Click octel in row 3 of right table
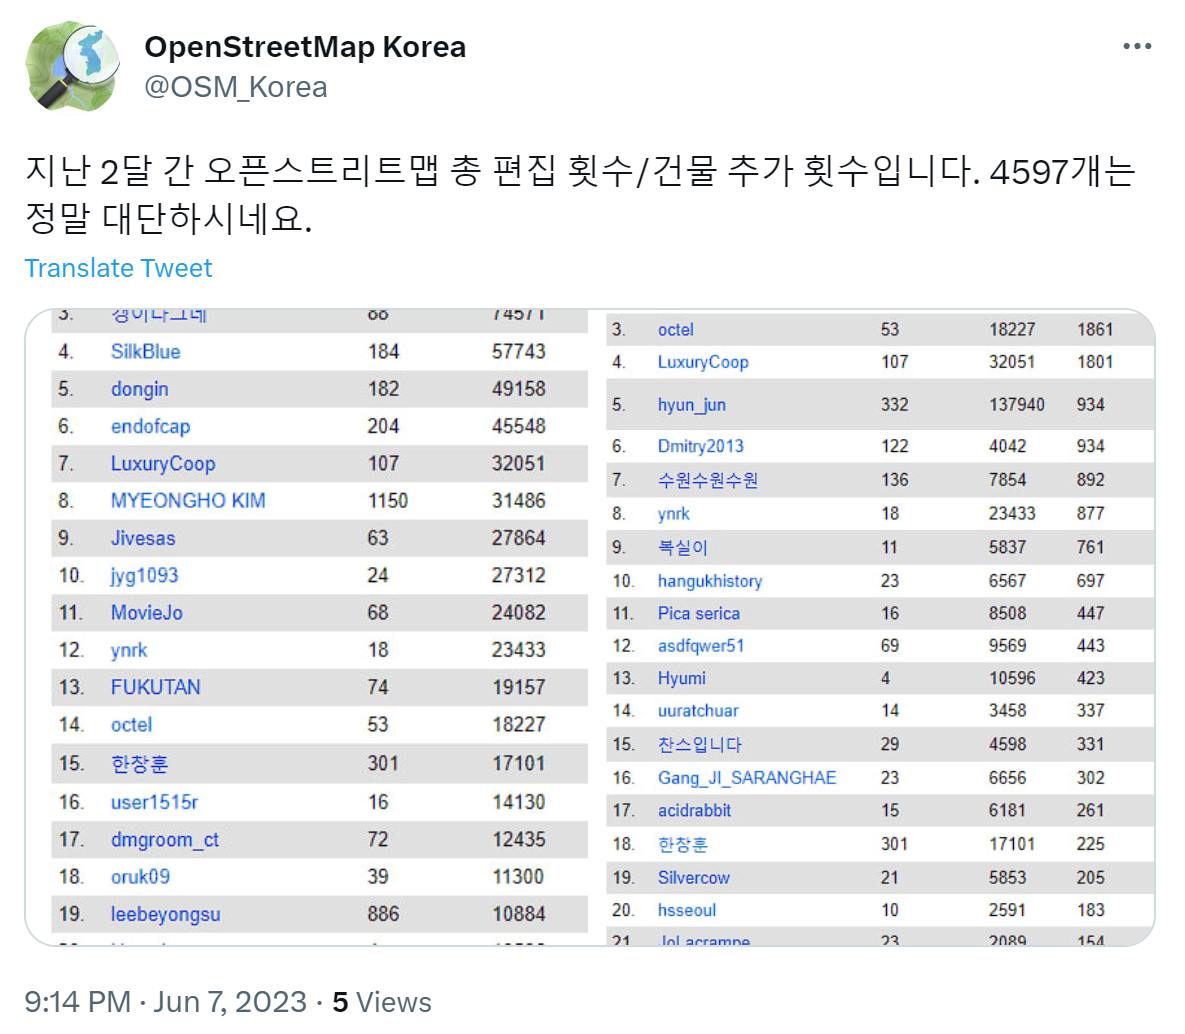 [x=676, y=330]
